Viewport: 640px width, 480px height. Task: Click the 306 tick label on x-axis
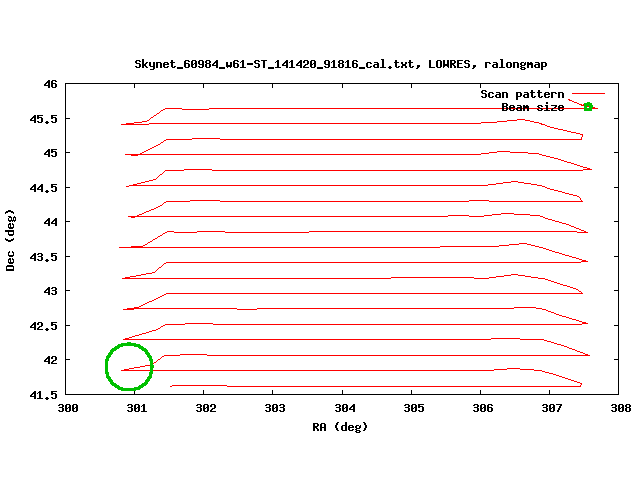click(x=482, y=409)
